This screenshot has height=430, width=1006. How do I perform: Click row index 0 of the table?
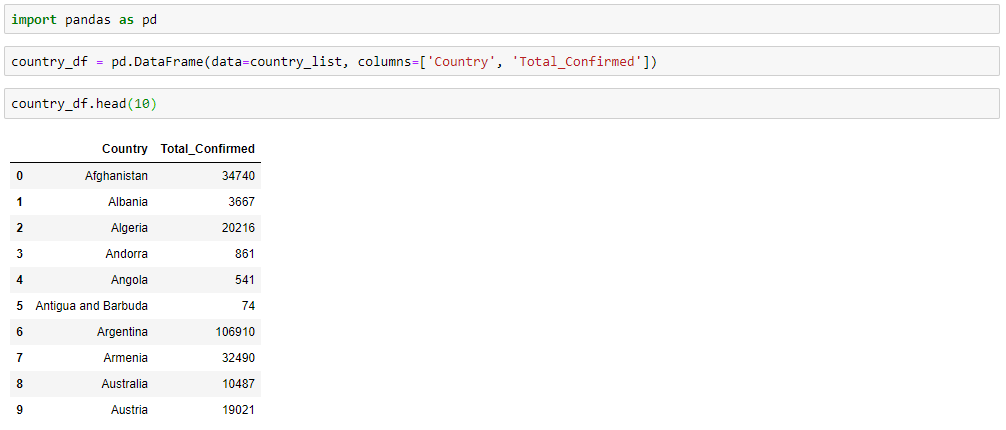pos(20,175)
